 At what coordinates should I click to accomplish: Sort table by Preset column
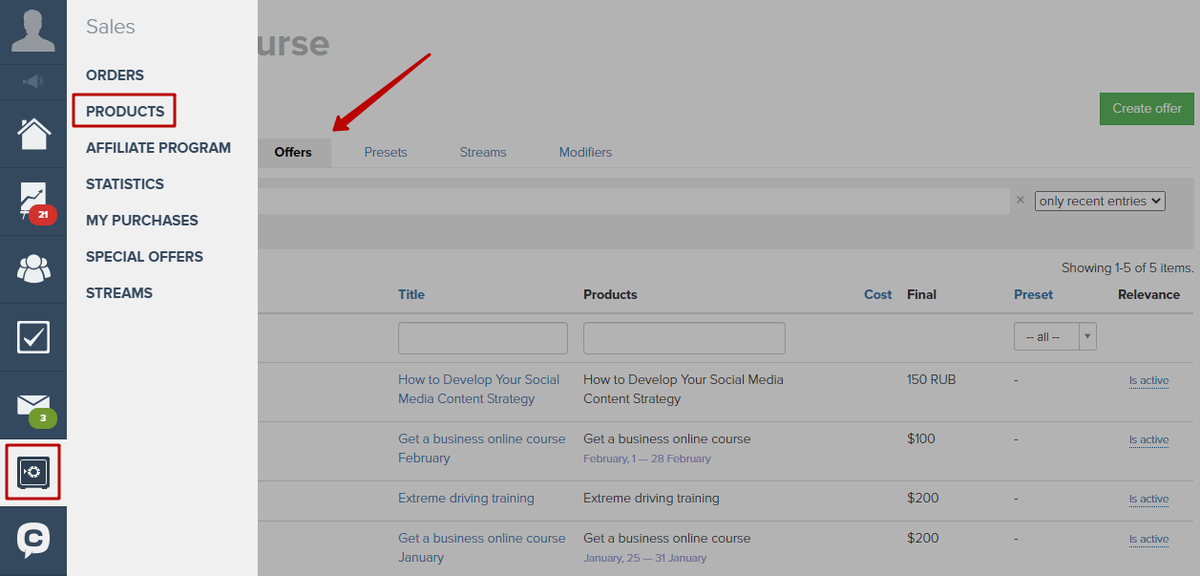(1033, 294)
